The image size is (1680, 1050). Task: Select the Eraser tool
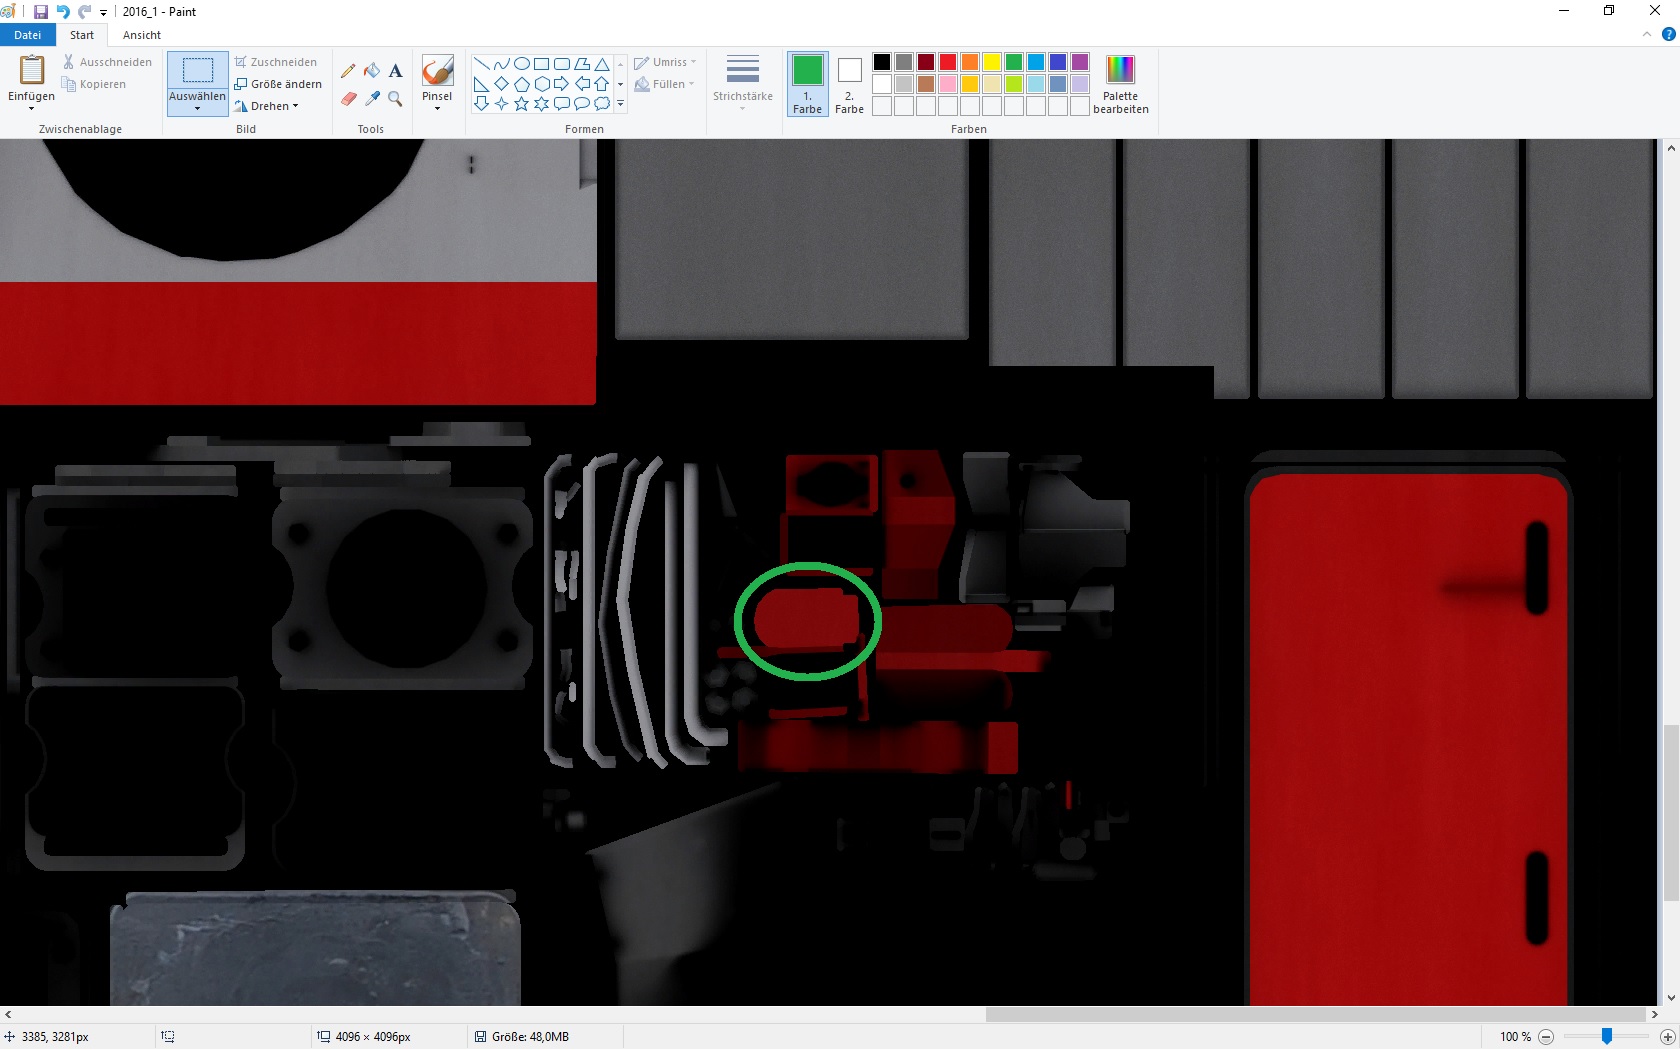pos(348,99)
